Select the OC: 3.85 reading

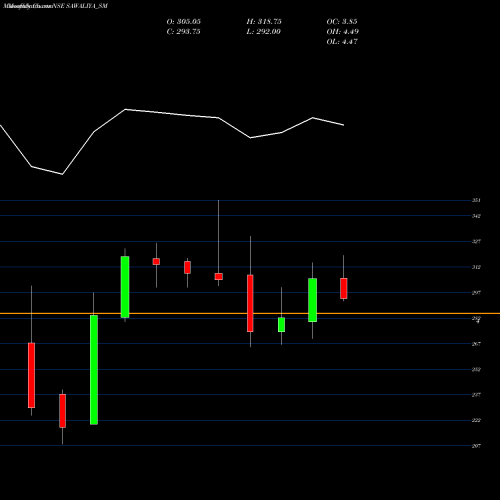(x=342, y=22)
